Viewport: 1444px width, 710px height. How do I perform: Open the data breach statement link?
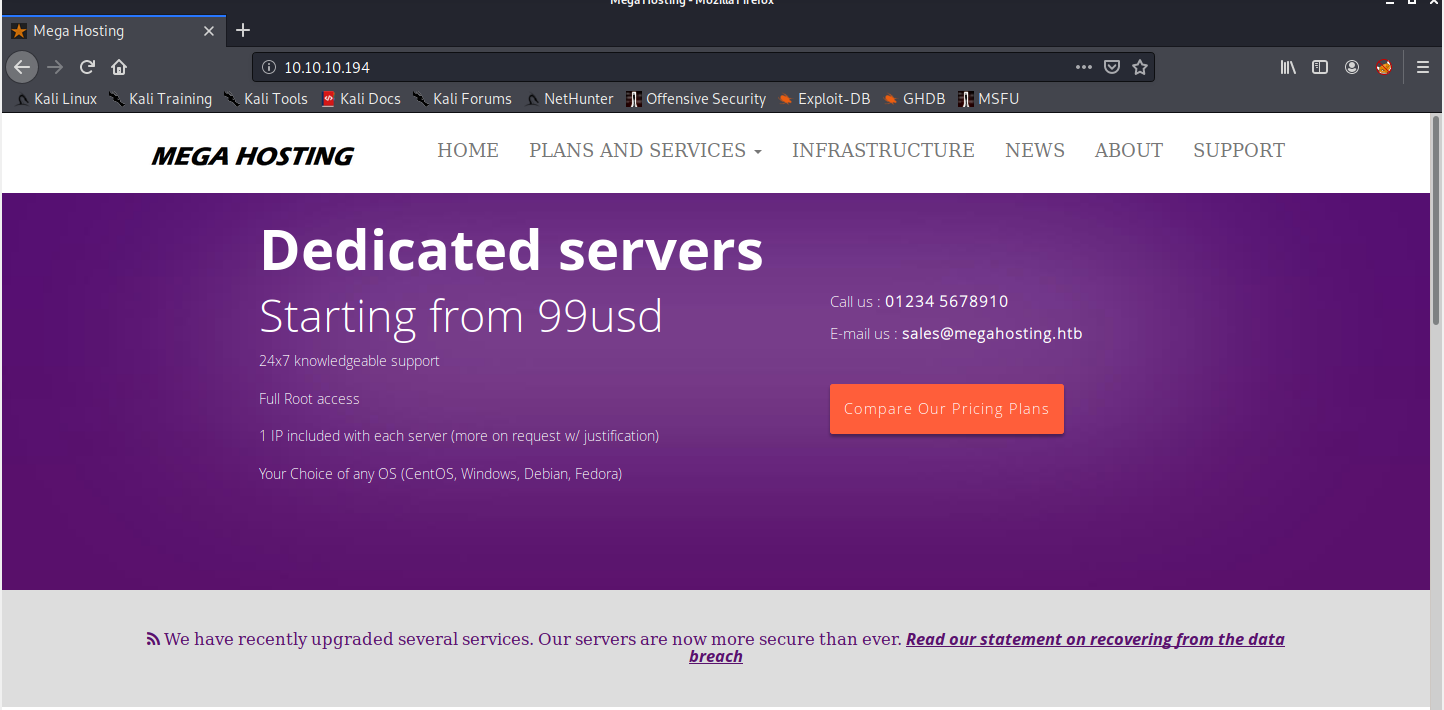click(1095, 639)
